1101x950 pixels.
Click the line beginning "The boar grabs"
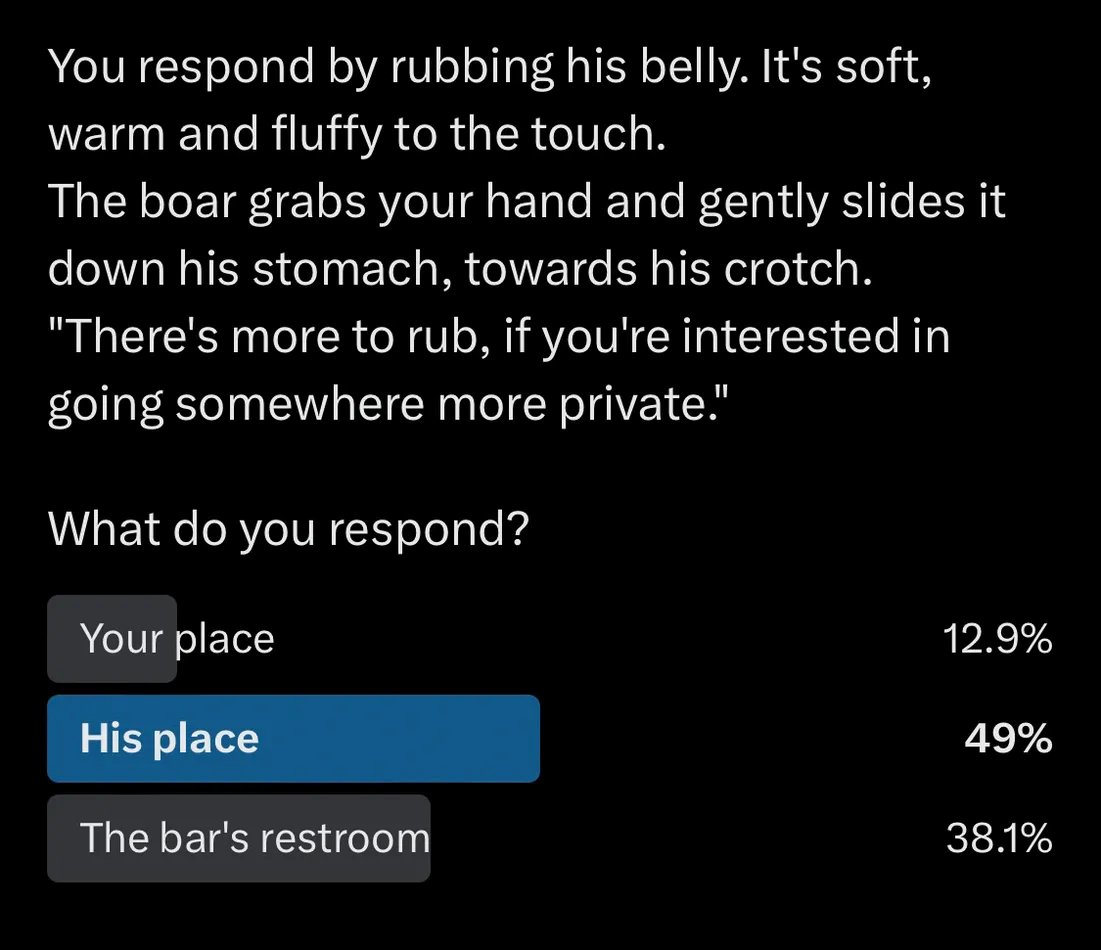[x=527, y=202]
